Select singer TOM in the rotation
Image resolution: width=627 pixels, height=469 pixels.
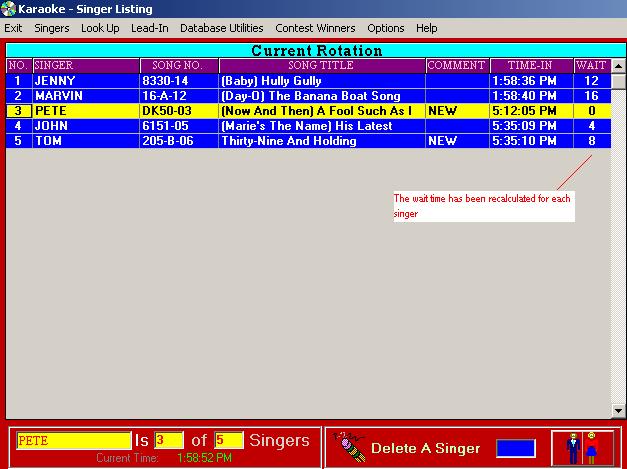[x=48, y=141]
